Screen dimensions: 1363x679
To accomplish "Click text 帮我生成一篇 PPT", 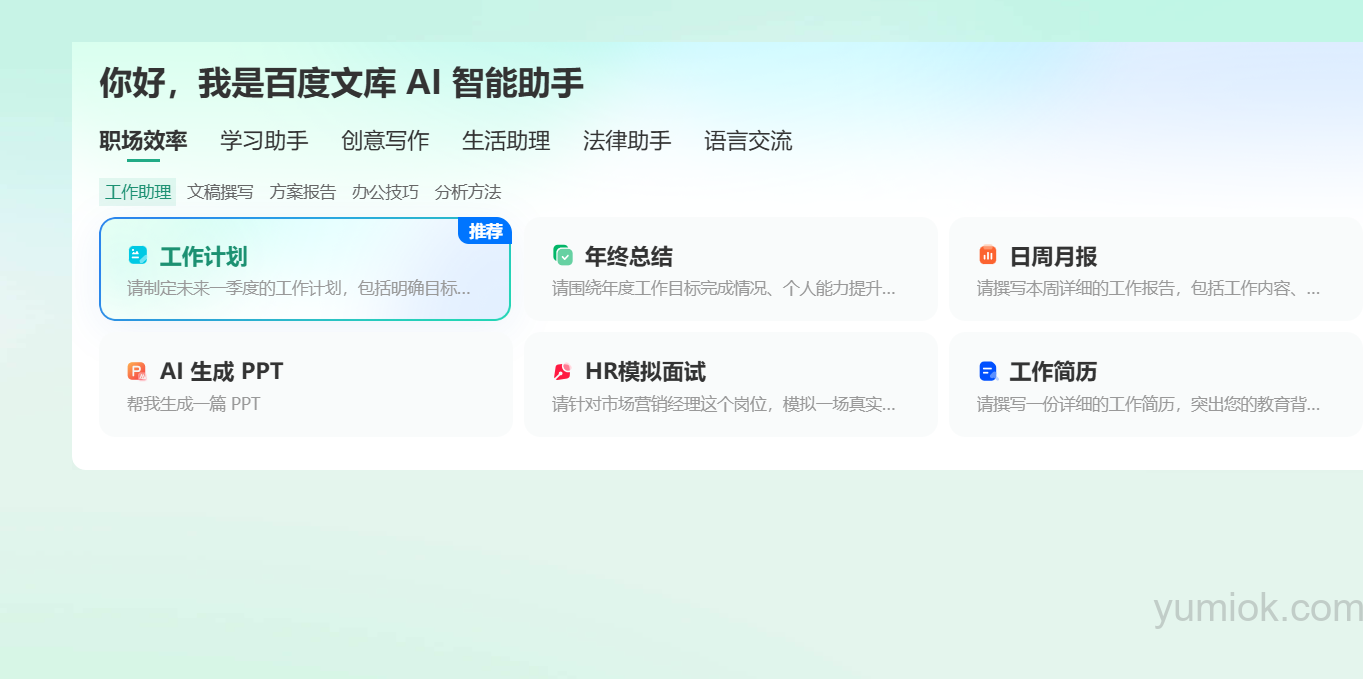I will [x=194, y=404].
